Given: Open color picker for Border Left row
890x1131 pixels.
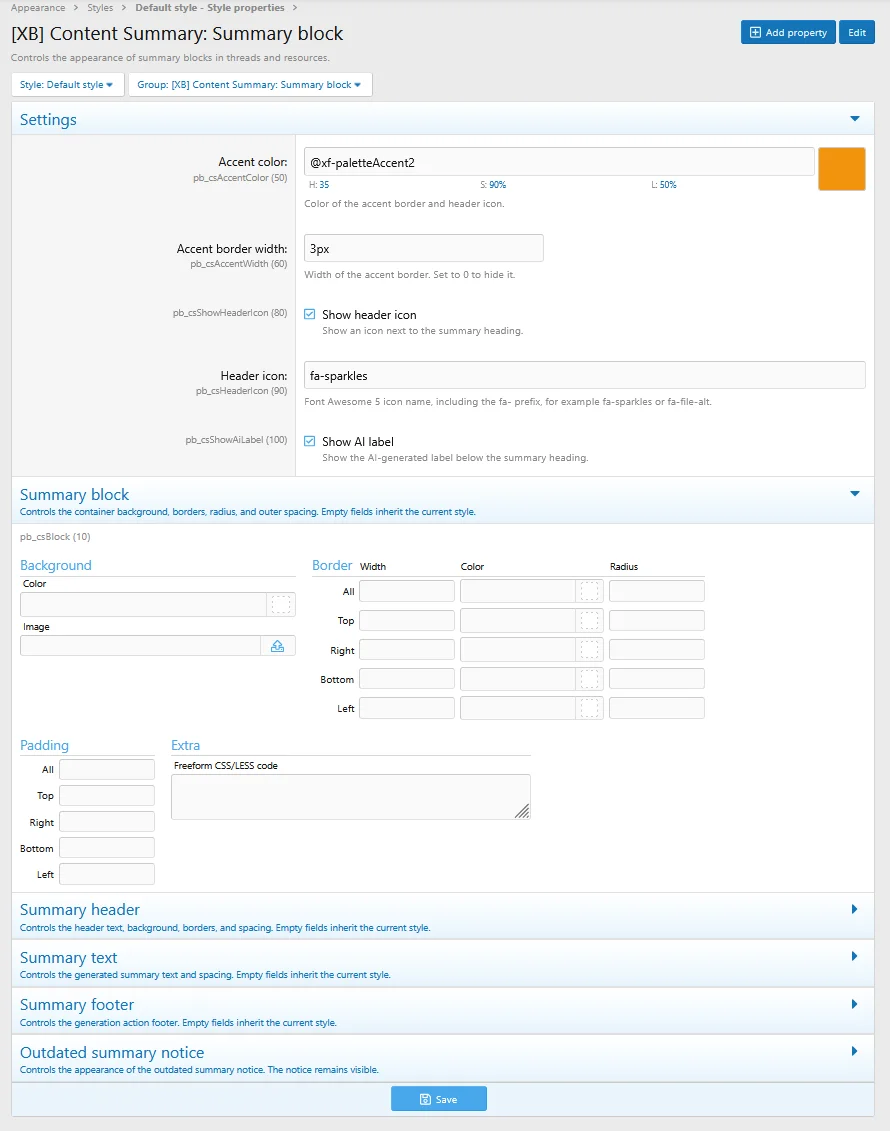Looking at the screenshot, I should 589,708.
